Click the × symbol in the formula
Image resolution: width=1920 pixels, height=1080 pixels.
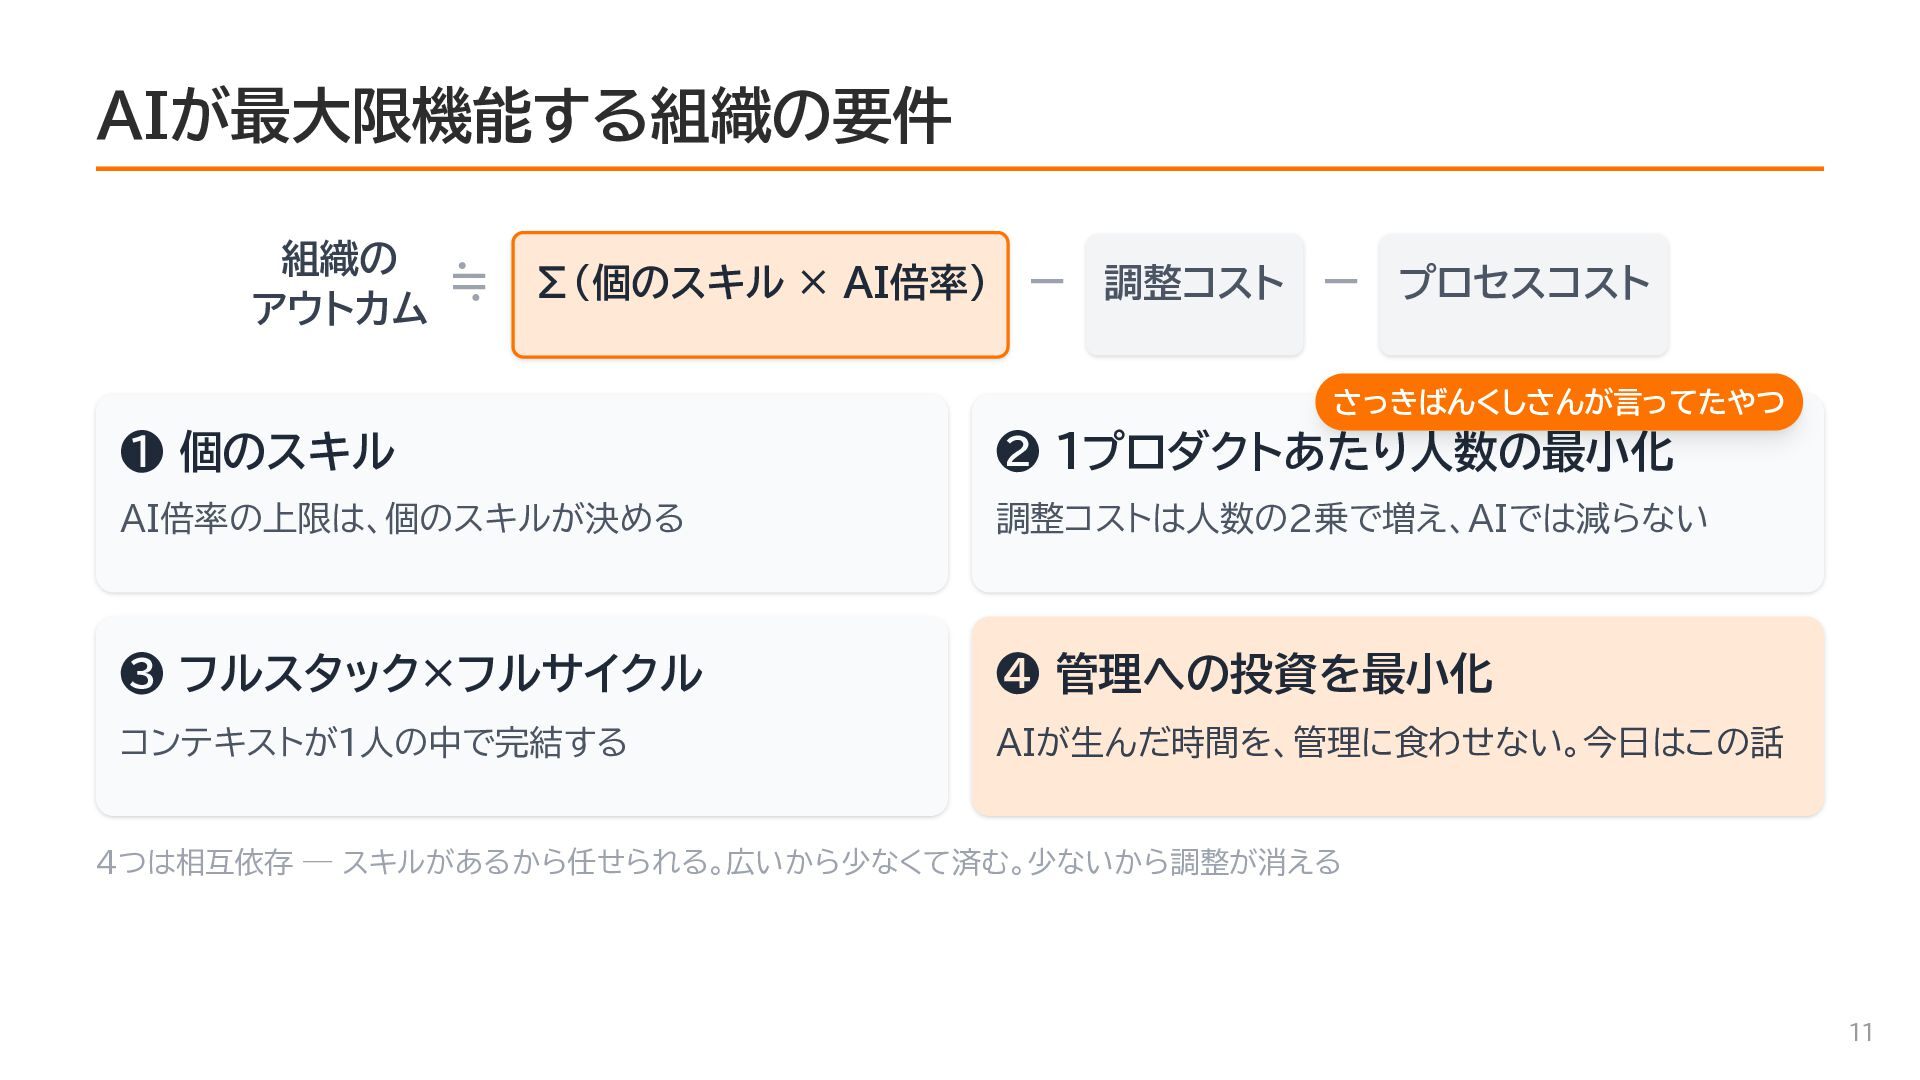point(813,282)
